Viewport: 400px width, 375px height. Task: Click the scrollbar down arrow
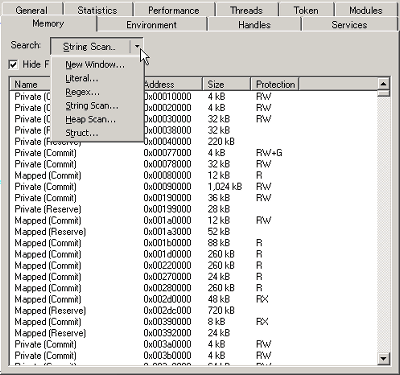point(384,359)
